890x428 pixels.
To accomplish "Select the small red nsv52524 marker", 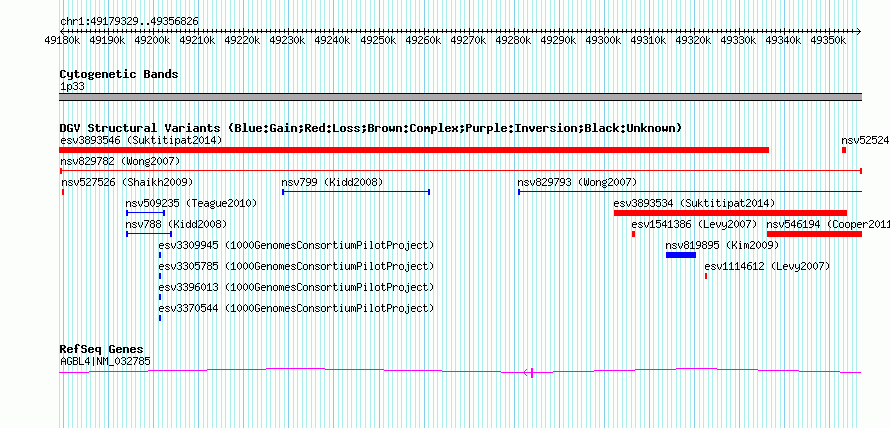I will [844, 150].
